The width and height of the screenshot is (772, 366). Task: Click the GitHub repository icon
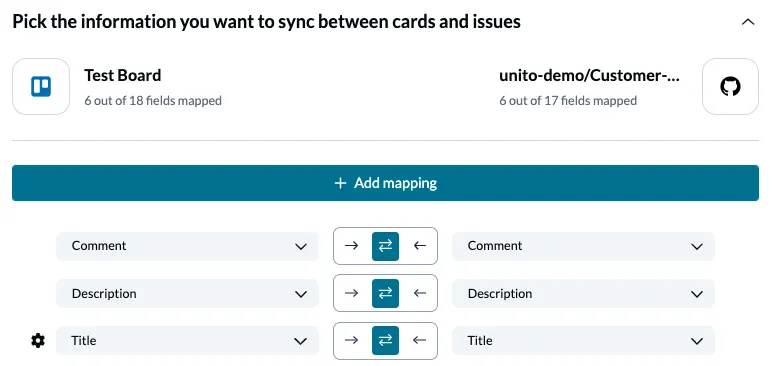tap(730, 87)
